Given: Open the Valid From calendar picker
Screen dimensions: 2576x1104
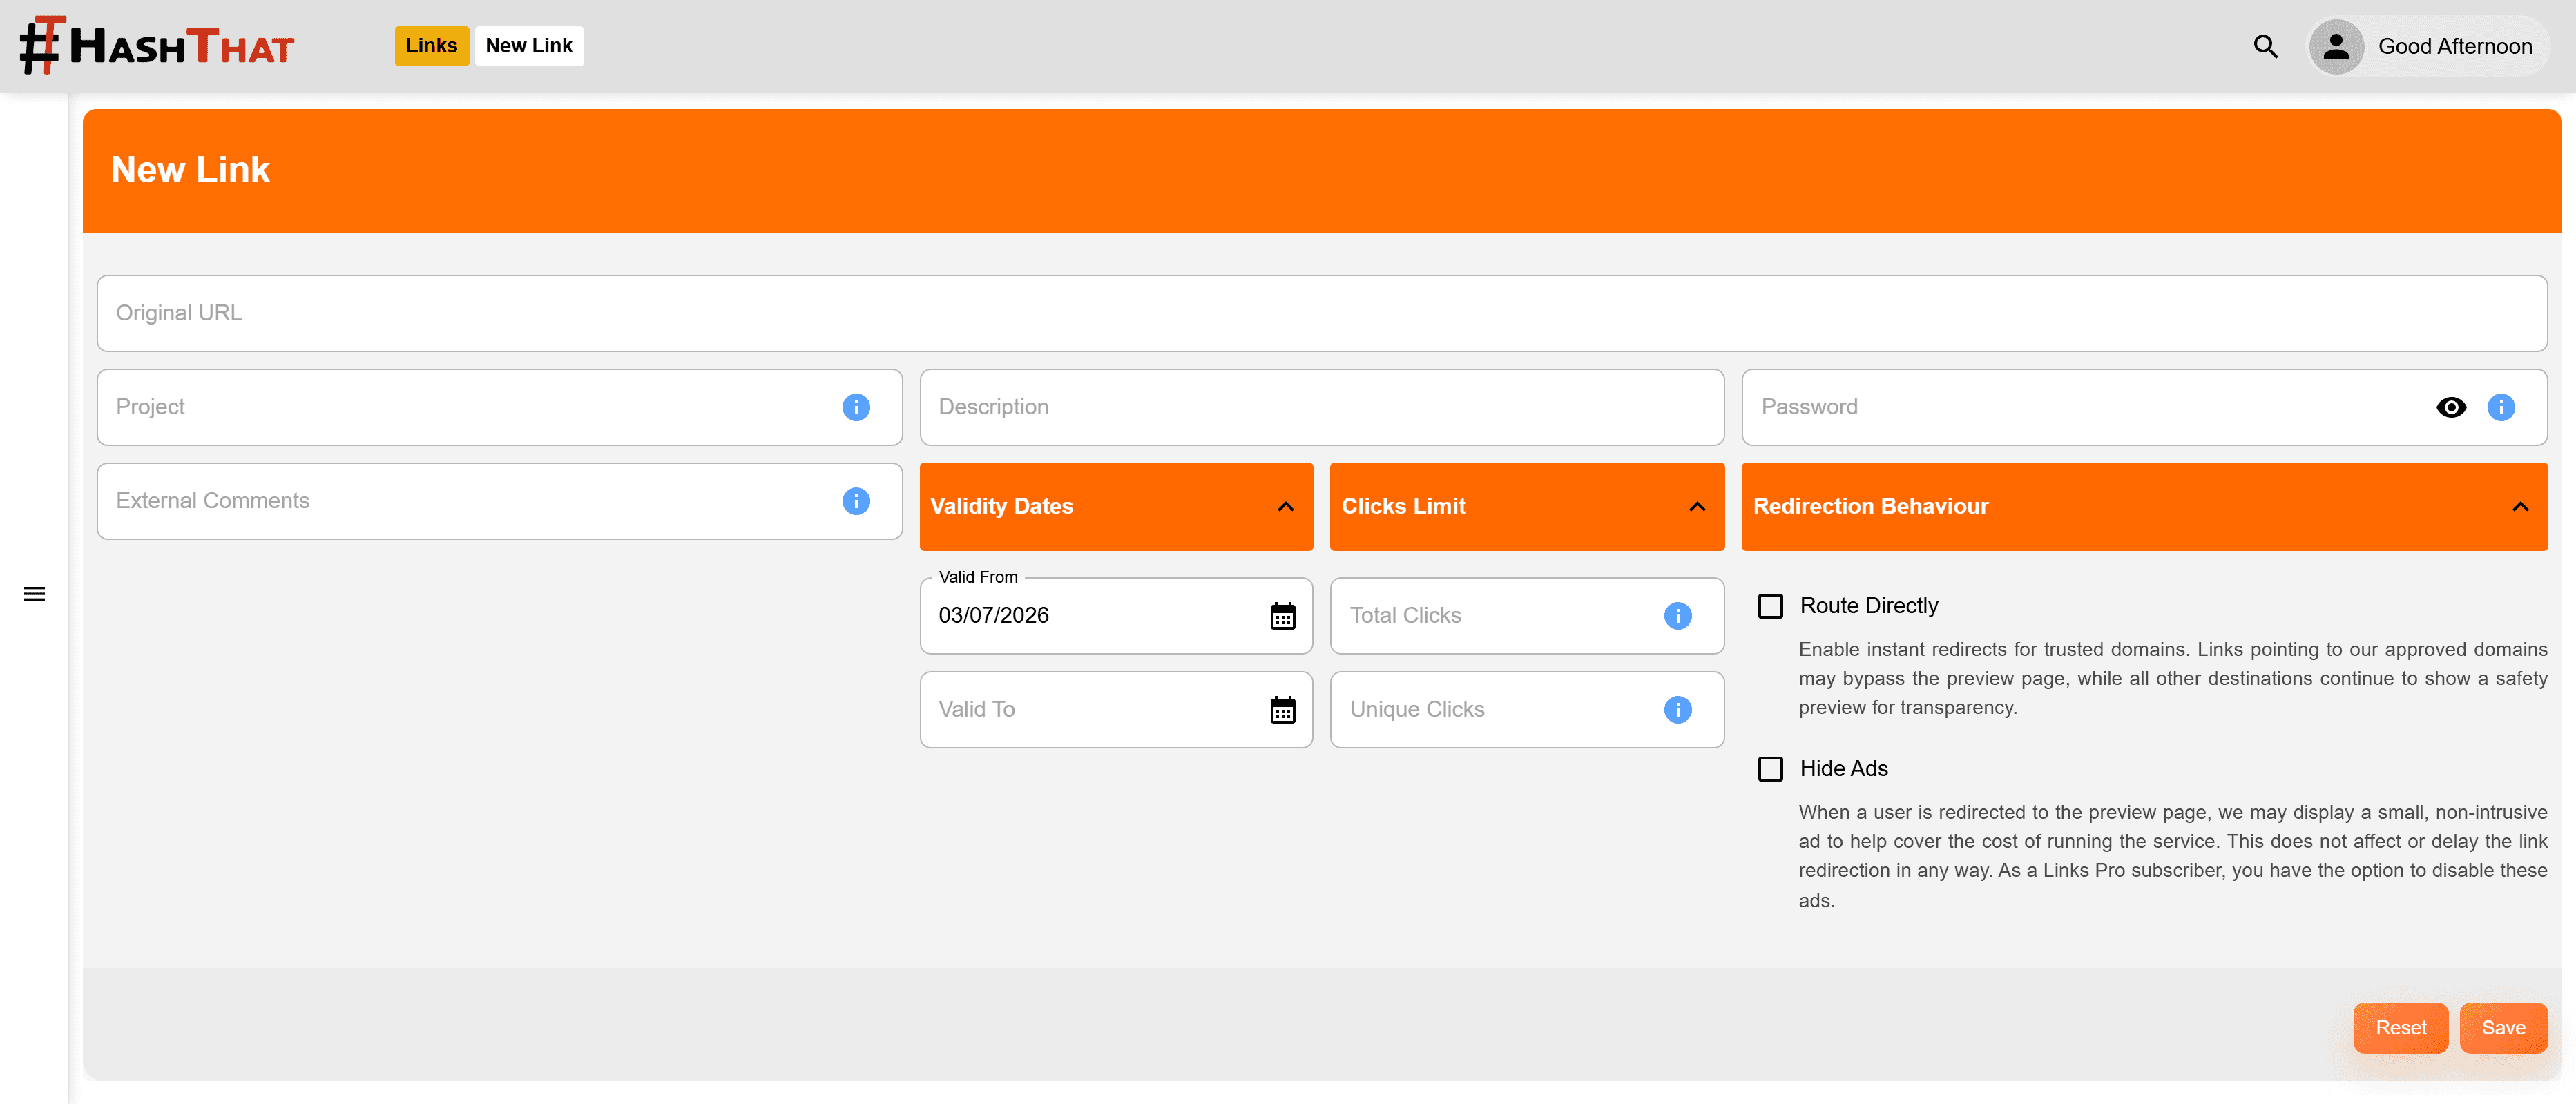Looking at the screenshot, I should [1283, 616].
